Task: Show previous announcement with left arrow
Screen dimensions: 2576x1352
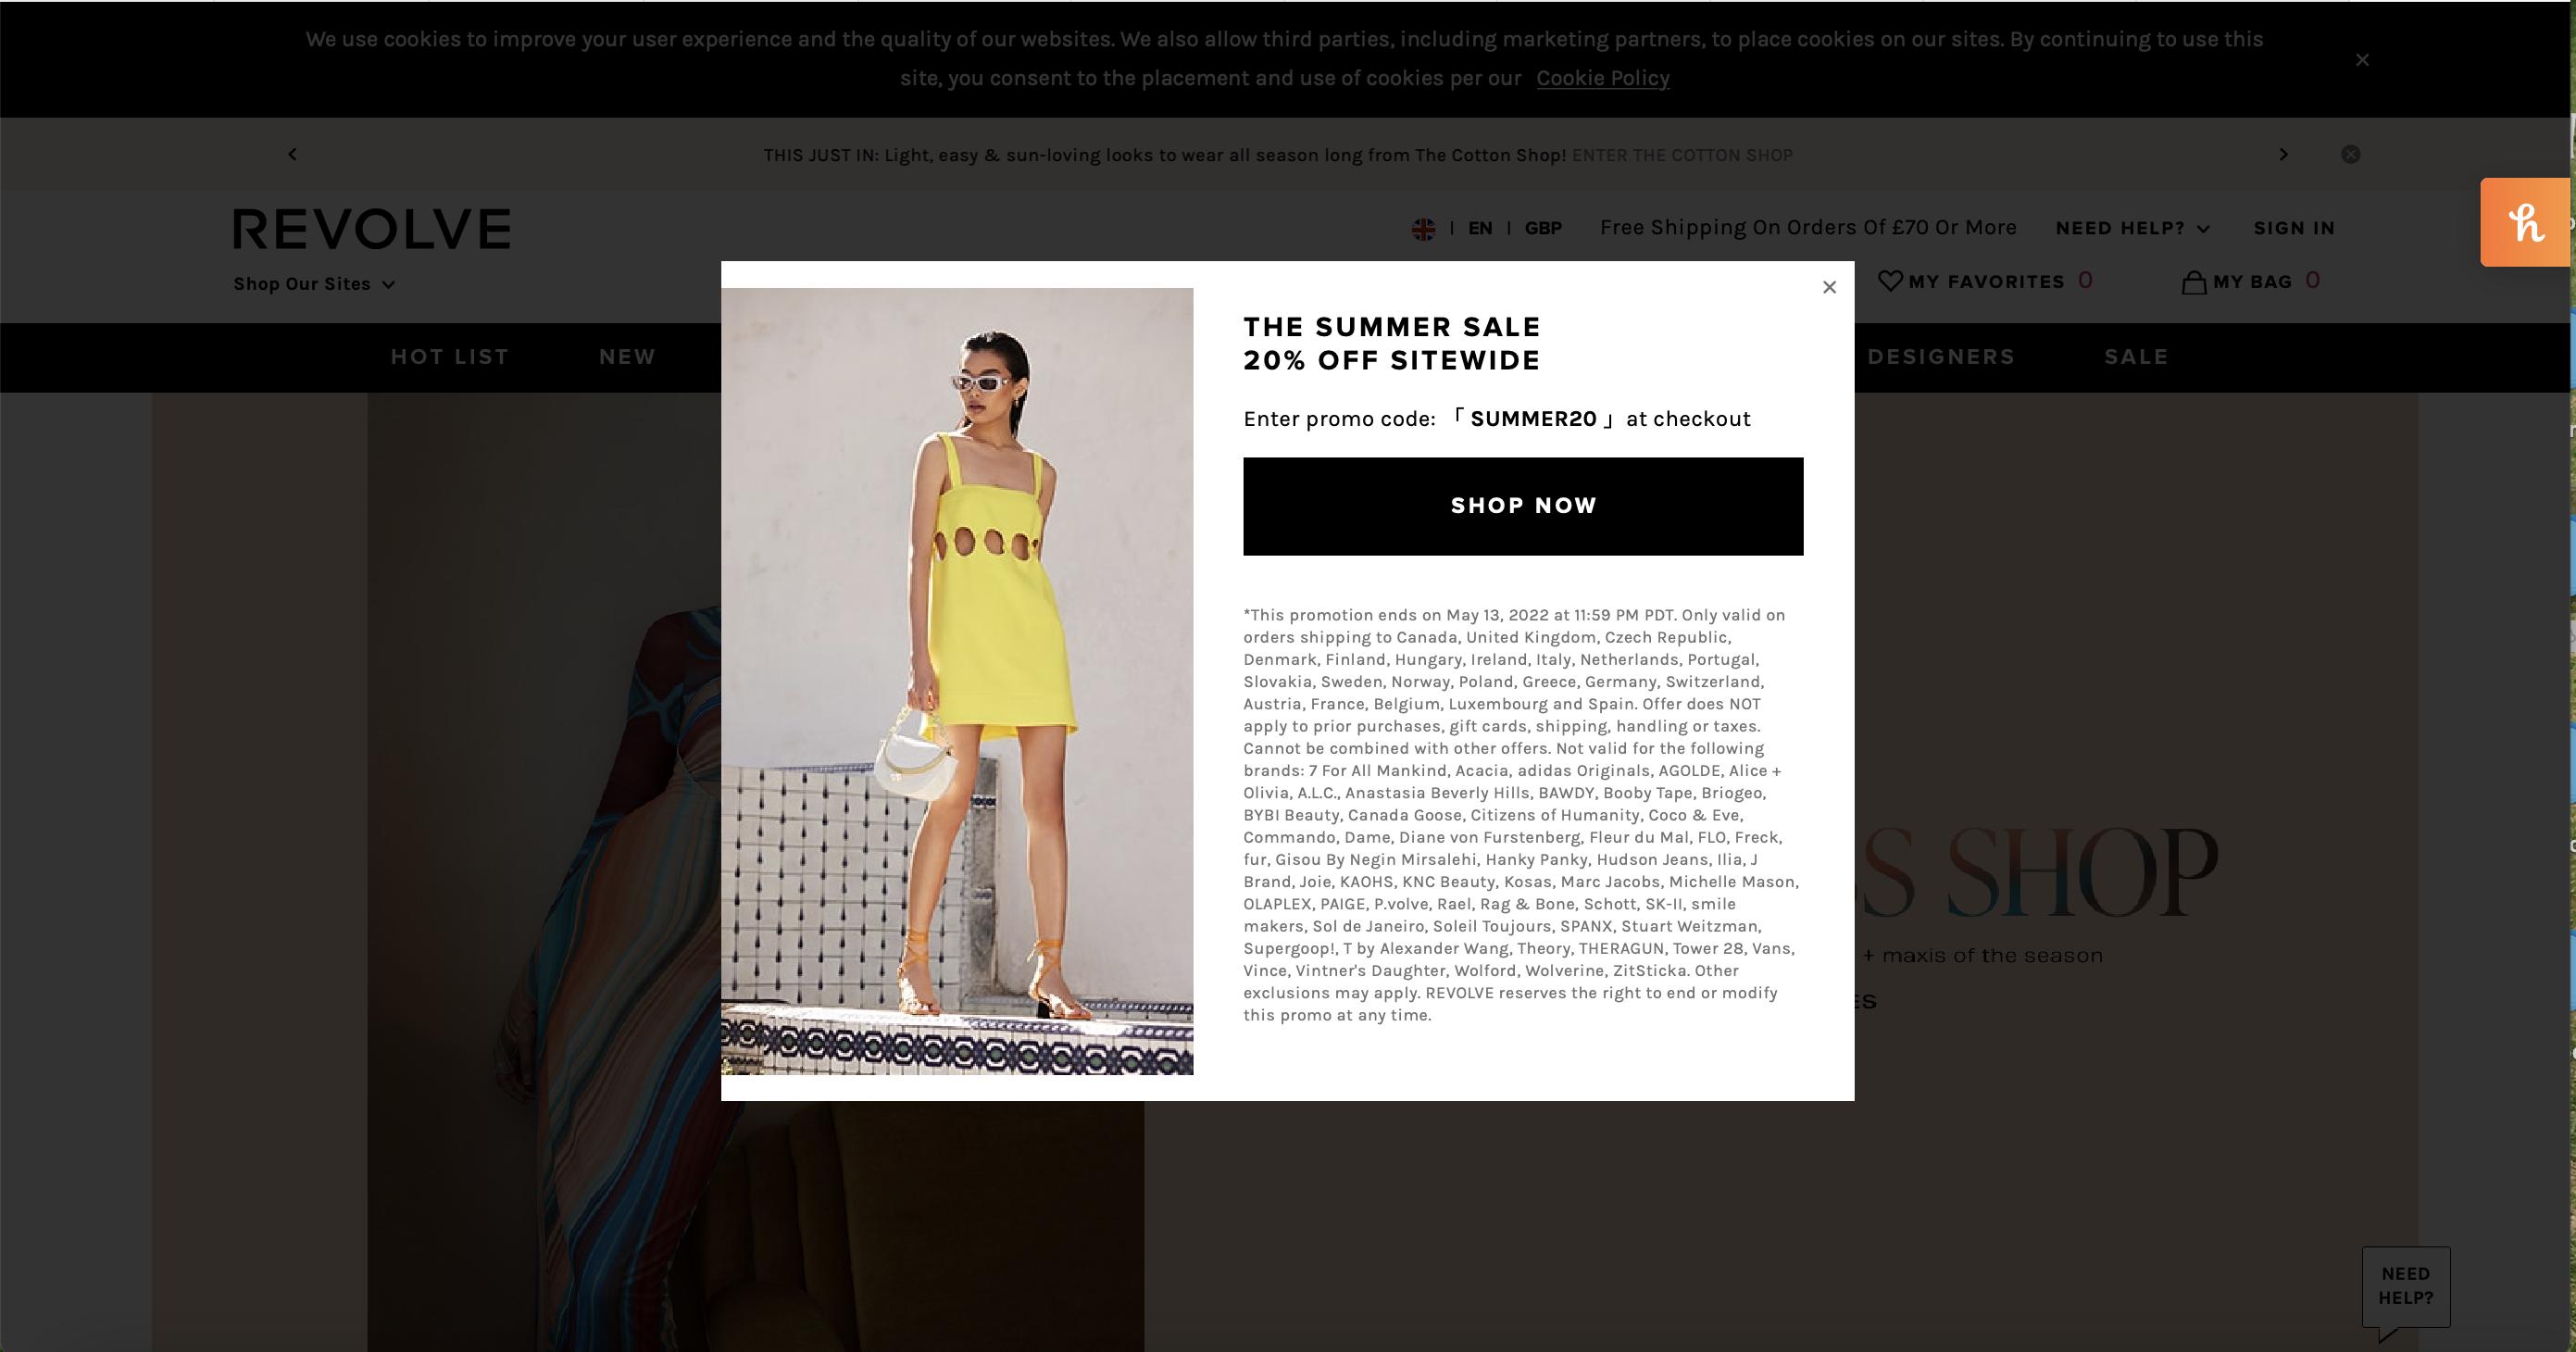Action: pyautogui.click(x=292, y=154)
